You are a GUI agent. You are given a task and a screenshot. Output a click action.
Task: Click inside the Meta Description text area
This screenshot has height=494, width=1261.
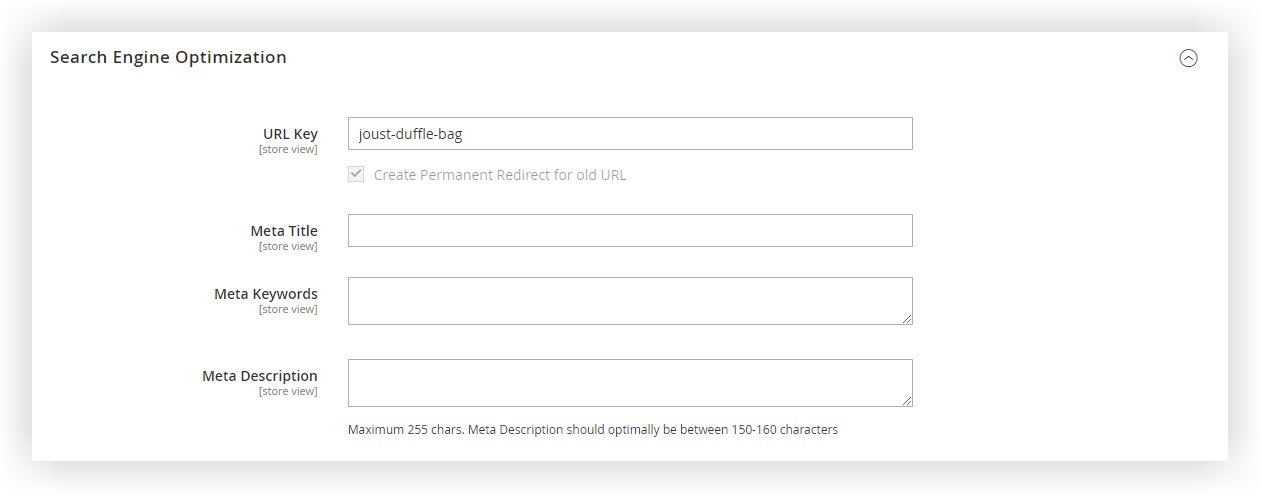(x=630, y=383)
